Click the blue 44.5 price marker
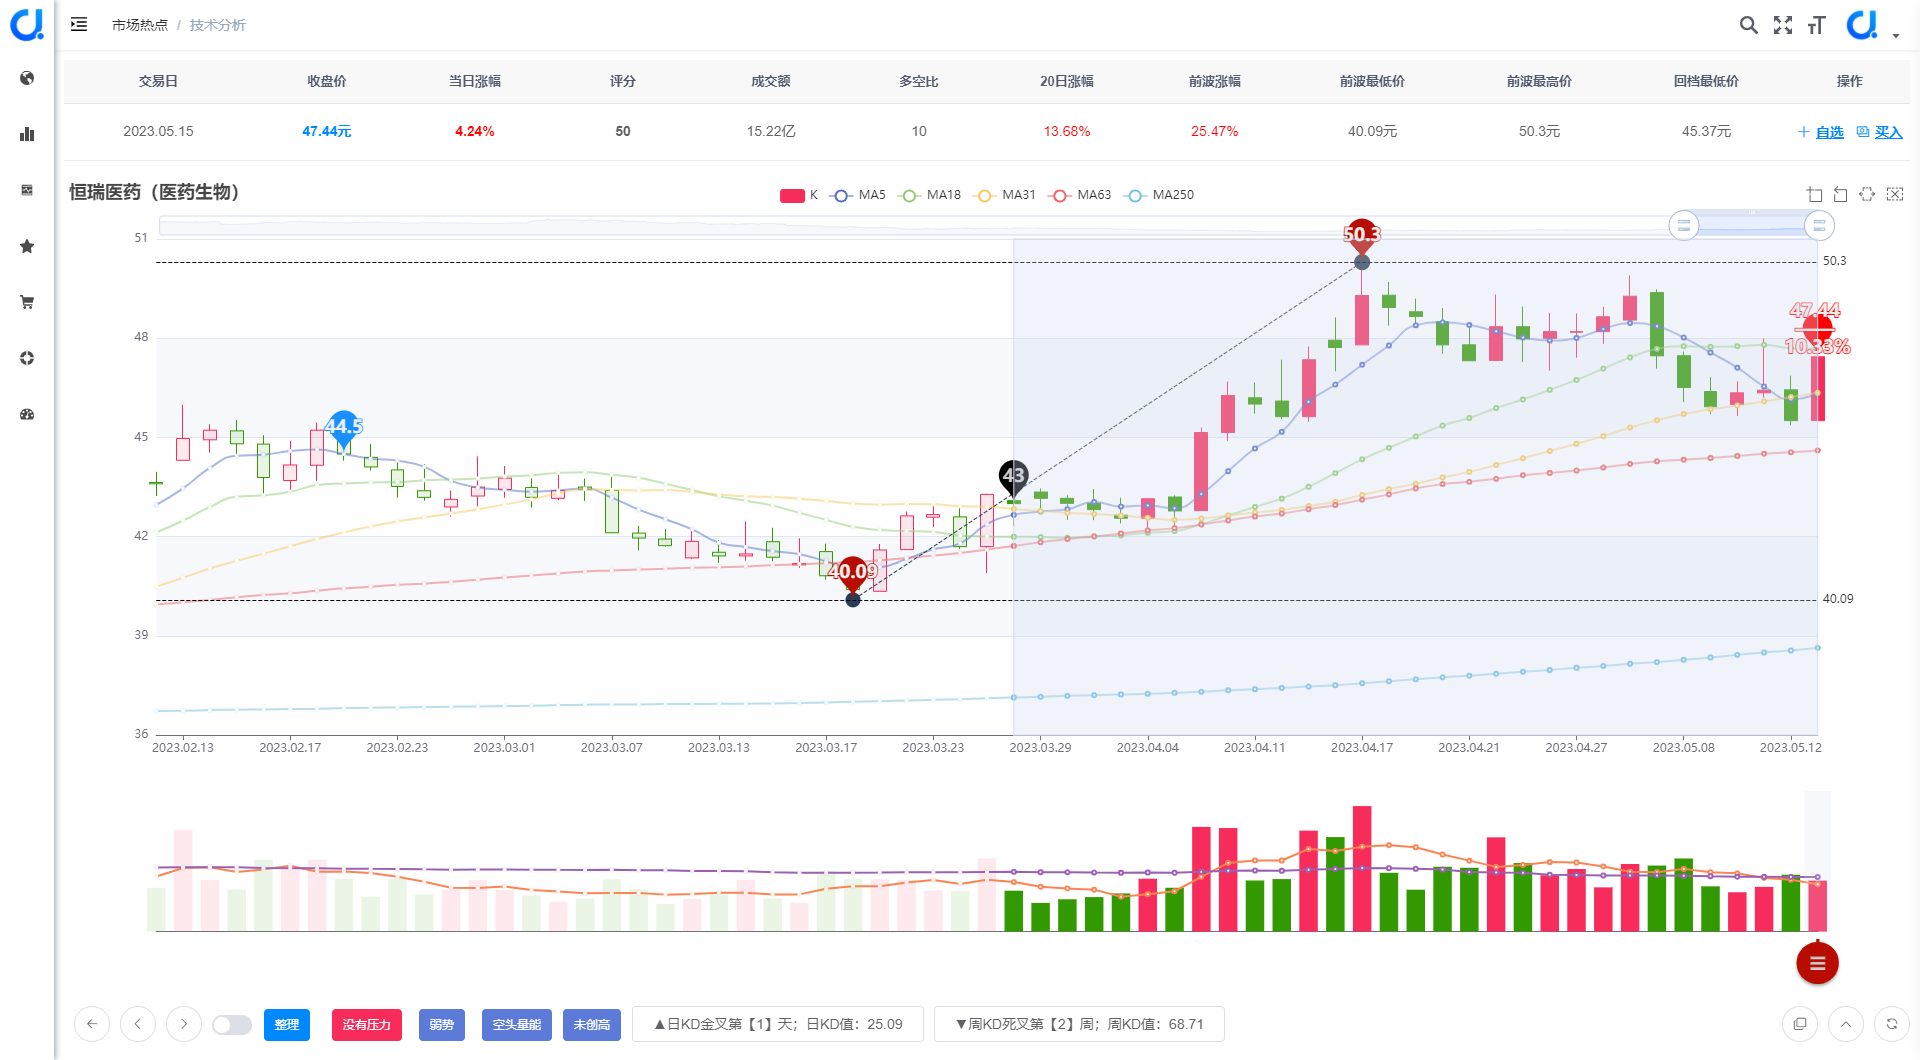Viewport: 1920px width, 1060px height. (343, 427)
